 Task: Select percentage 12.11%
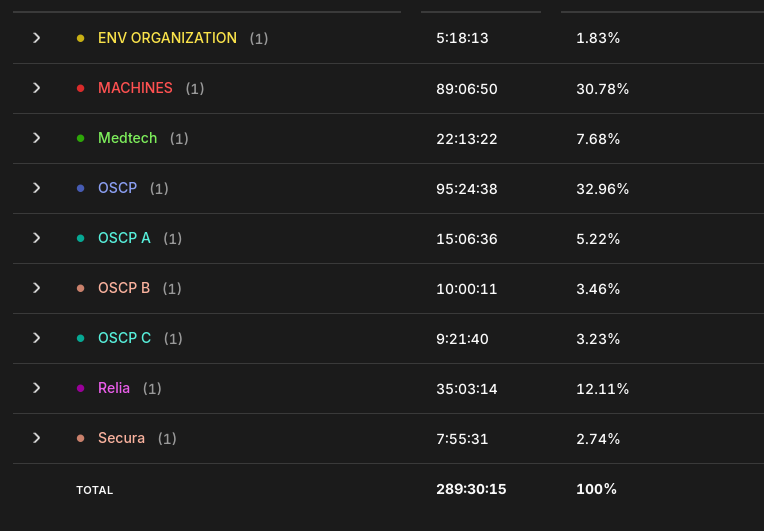coord(602,389)
